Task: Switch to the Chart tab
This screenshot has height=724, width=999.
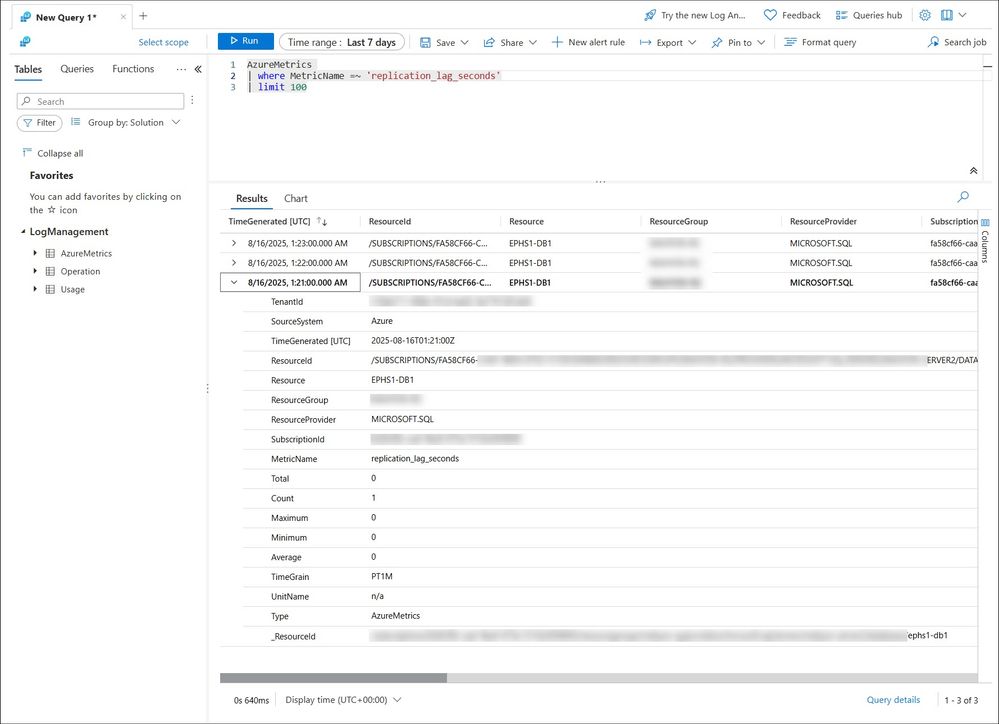Action: pyautogui.click(x=296, y=198)
